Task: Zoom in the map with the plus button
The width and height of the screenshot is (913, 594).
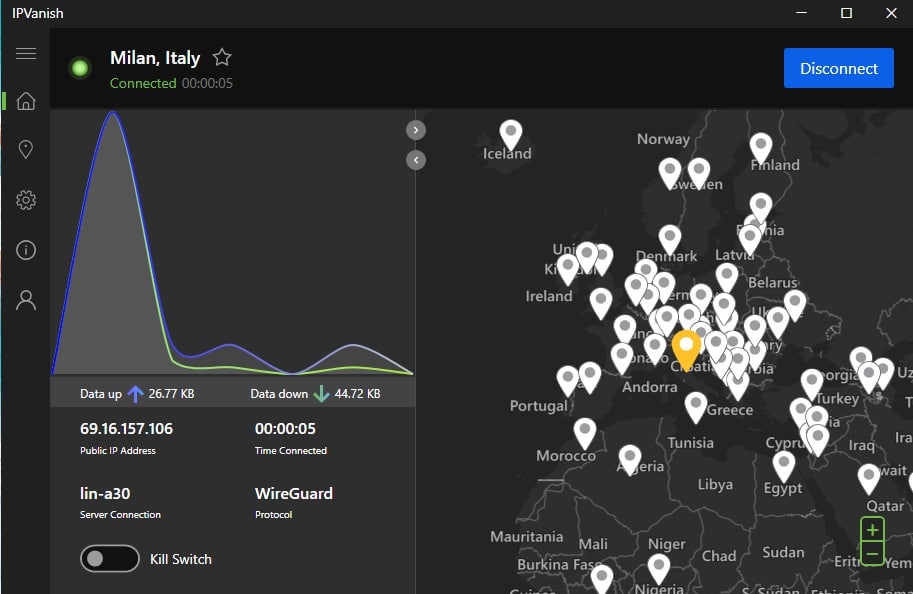Action: click(872, 530)
